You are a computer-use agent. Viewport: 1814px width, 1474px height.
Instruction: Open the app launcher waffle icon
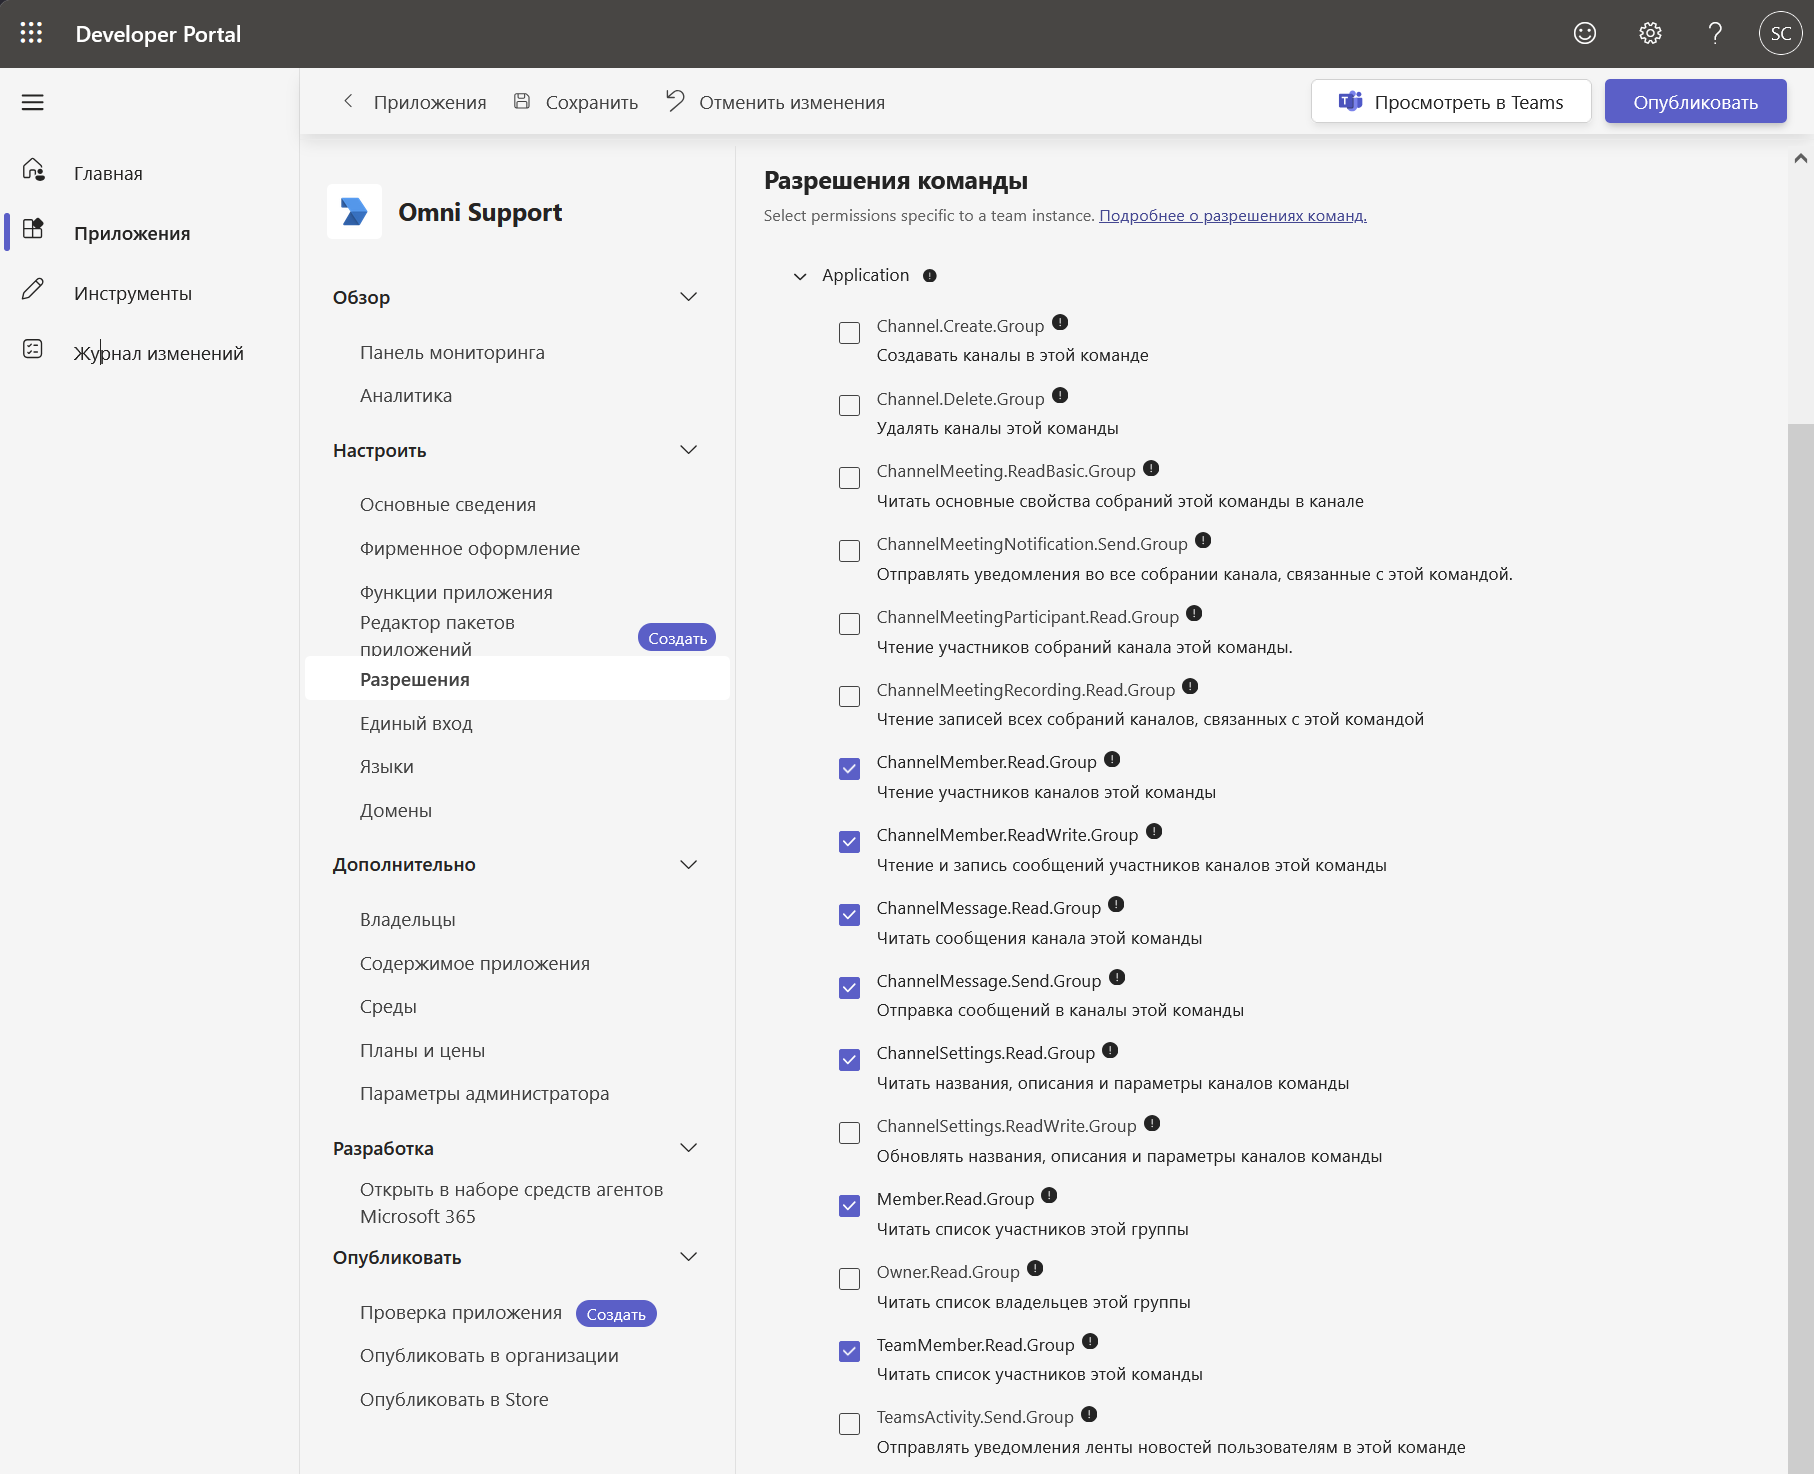coord(31,33)
